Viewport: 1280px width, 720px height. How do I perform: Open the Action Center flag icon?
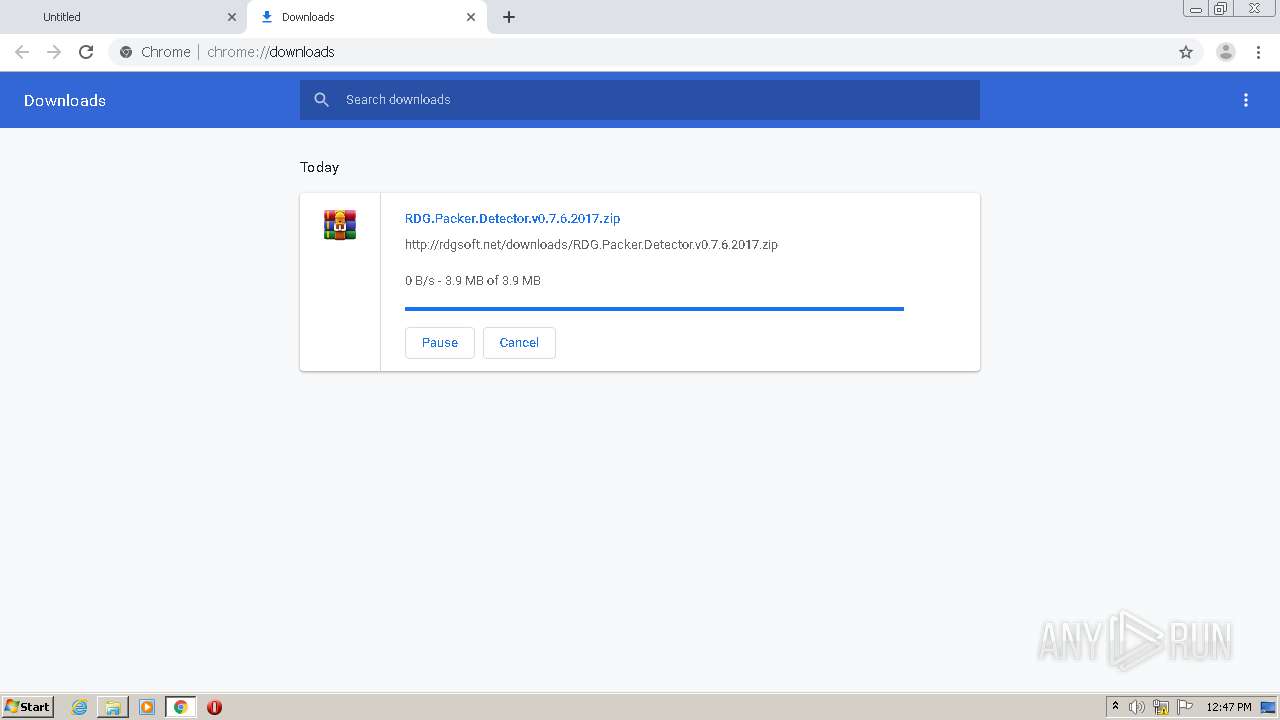(x=1185, y=707)
